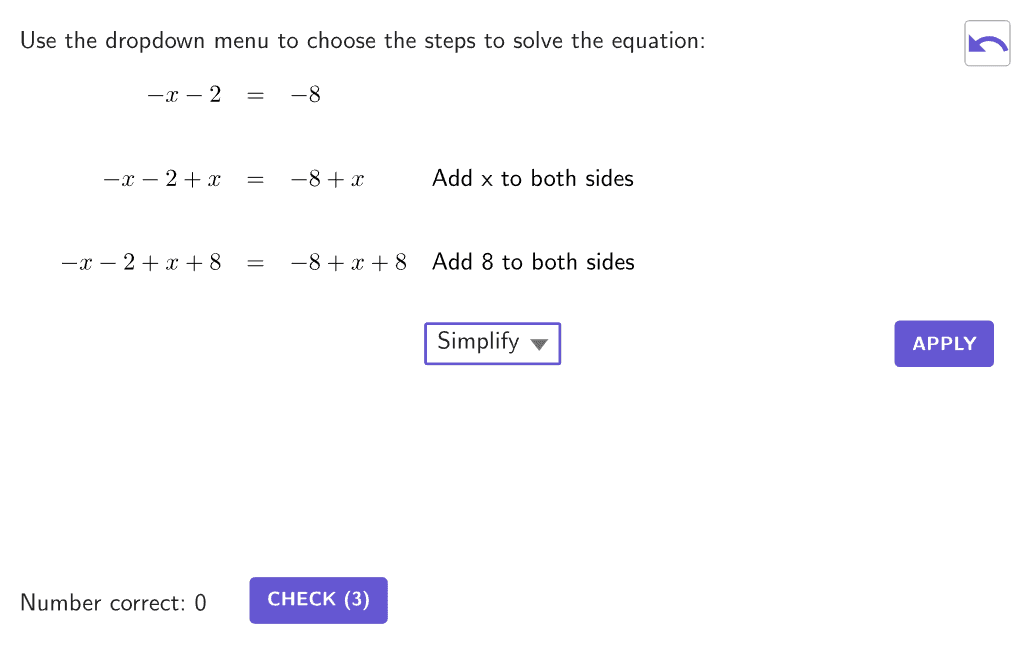Click the original left side −x − 2
Screen dimensions: 1032x645
coord(183,96)
